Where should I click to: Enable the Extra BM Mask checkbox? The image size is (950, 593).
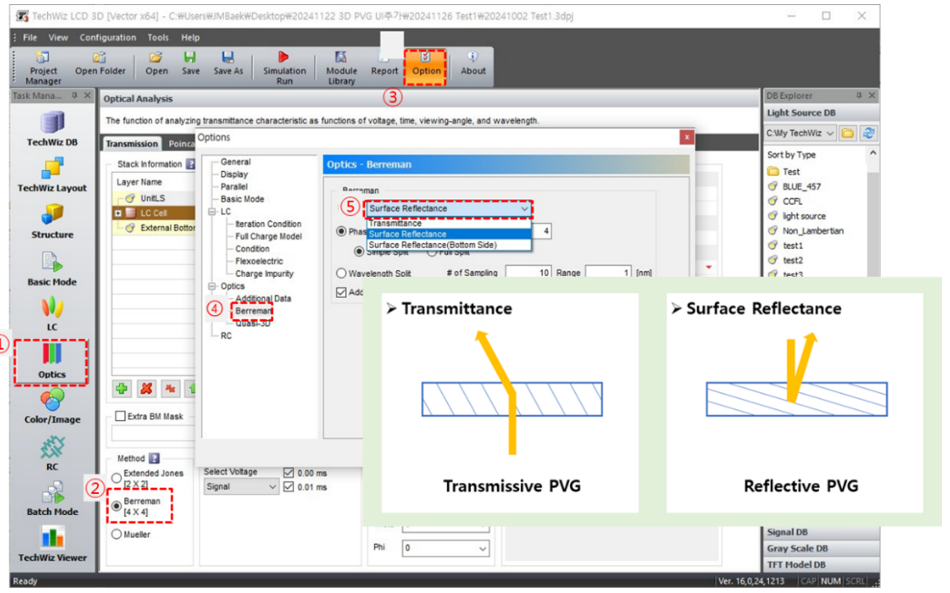click(121, 416)
